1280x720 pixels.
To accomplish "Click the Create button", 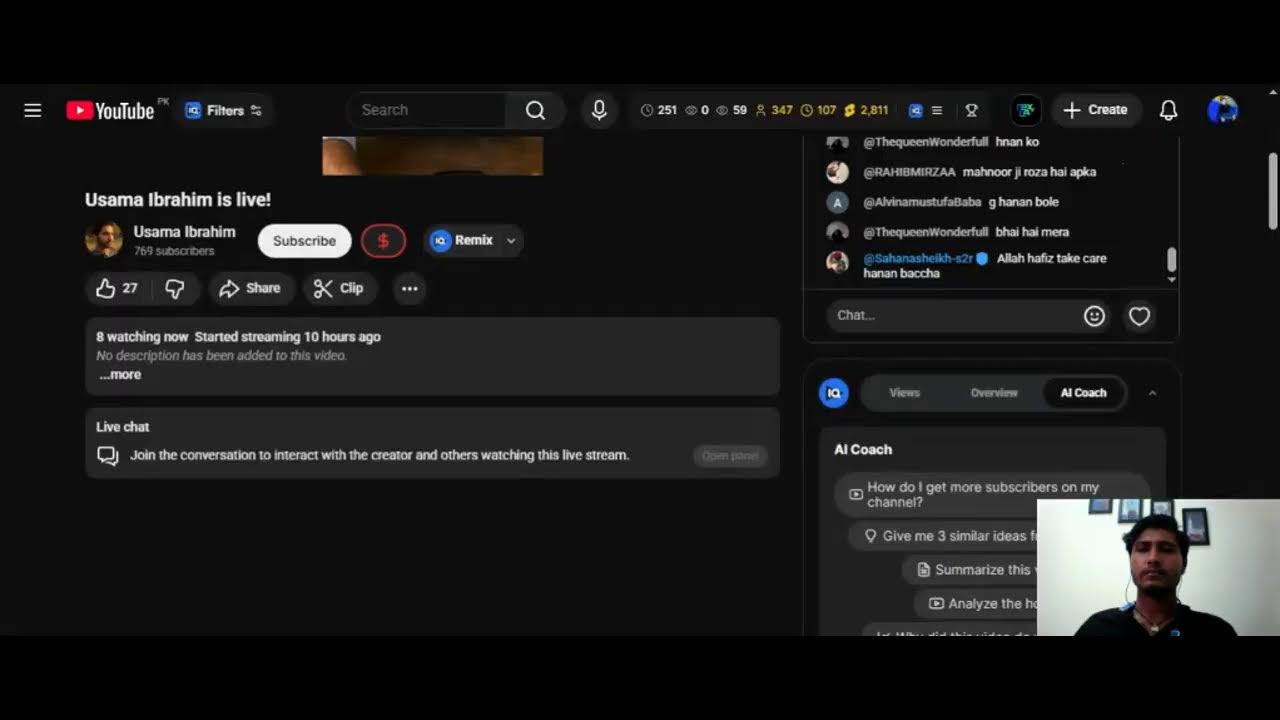I will point(1096,110).
